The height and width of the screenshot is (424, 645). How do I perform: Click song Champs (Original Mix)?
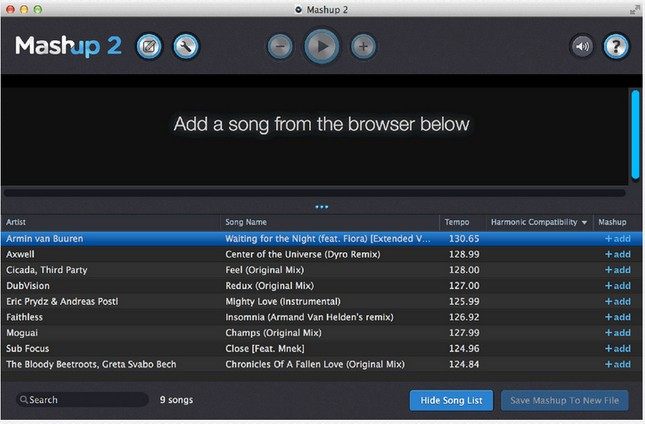point(273,333)
